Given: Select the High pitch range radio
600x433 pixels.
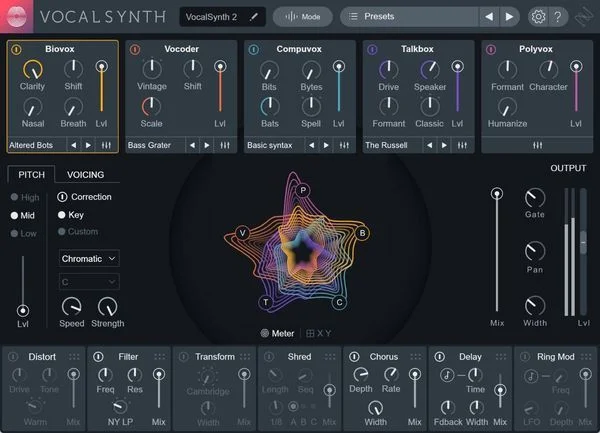Looking at the screenshot, I should click(x=14, y=197).
